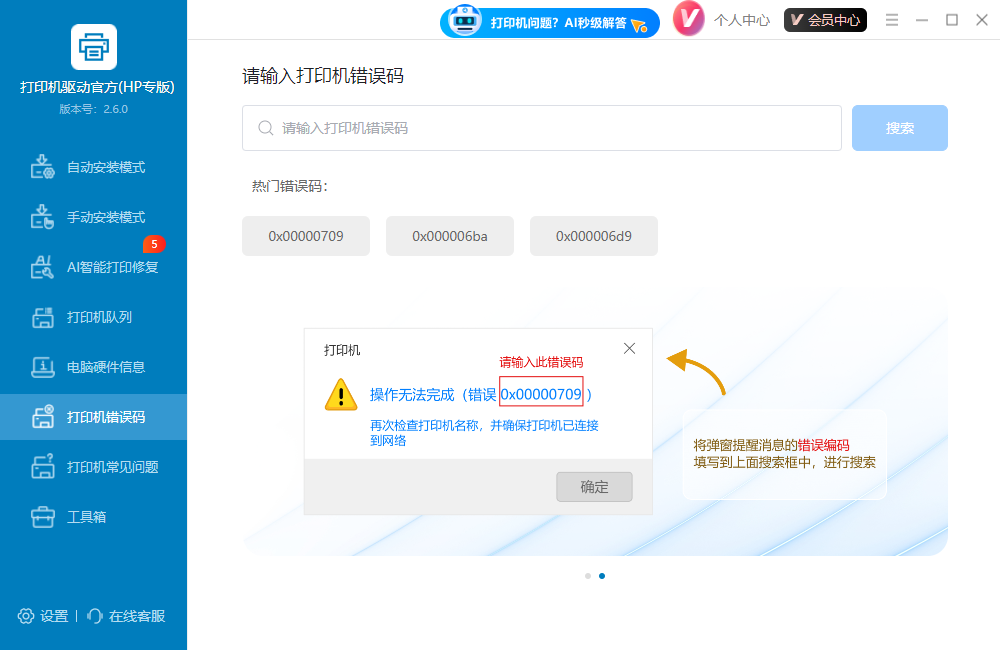Open 设置 with the gear icon

27,617
